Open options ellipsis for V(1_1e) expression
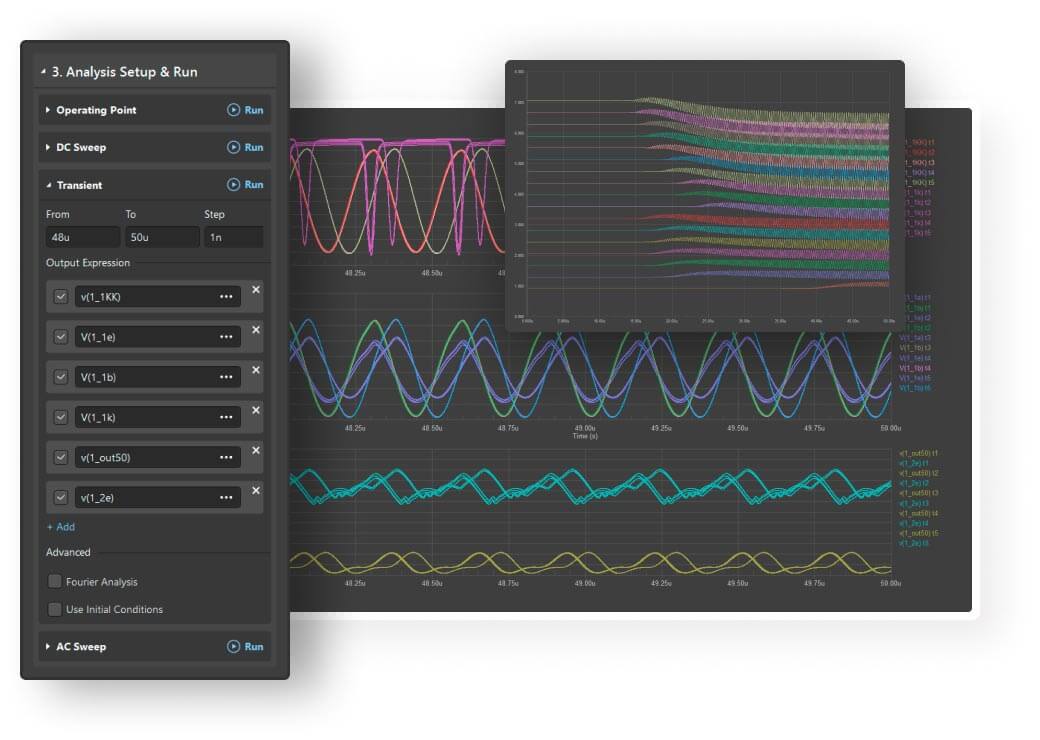The width and height of the screenshot is (1040, 740). tap(226, 337)
